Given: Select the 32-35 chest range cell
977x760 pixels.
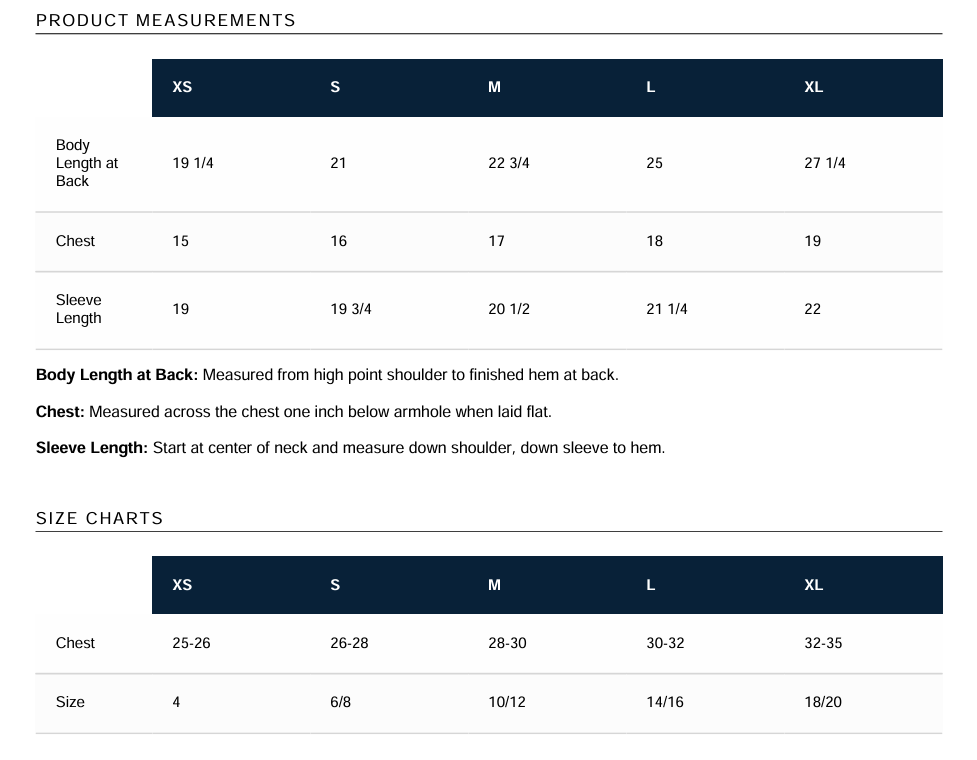Looking at the screenshot, I should (x=823, y=643).
